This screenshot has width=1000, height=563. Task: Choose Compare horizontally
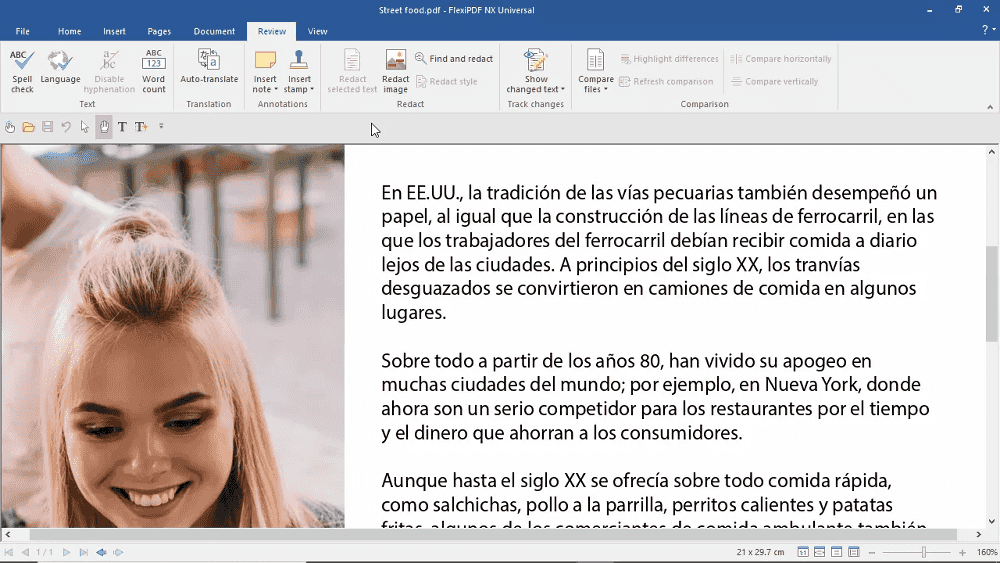tap(781, 59)
